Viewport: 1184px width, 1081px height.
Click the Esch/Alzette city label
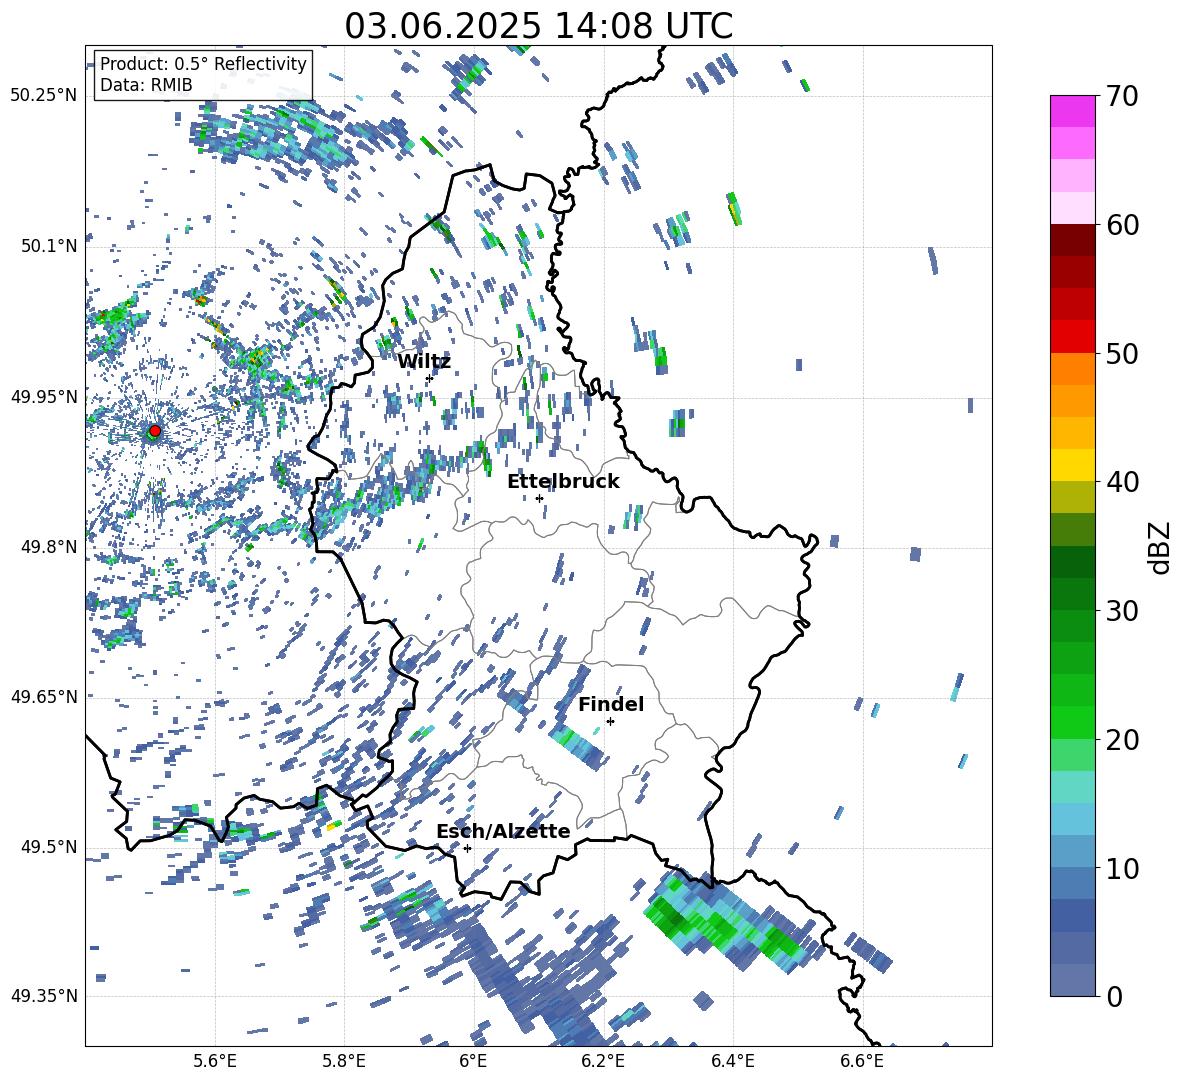(503, 831)
